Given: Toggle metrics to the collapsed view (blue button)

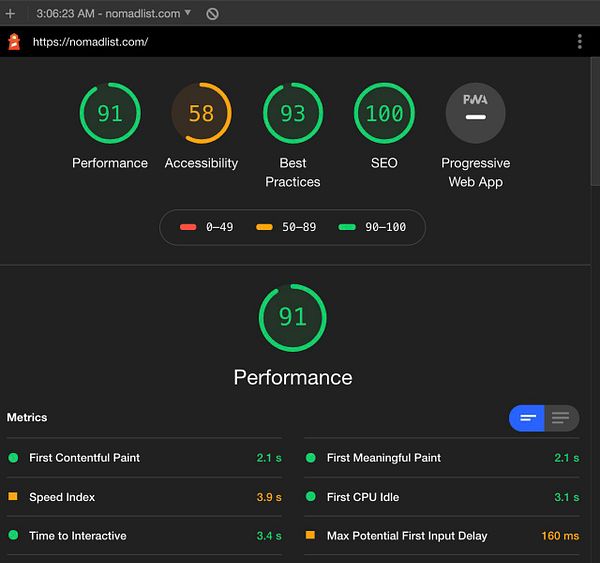Looking at the screenshot, I should [x=527, y=418].
